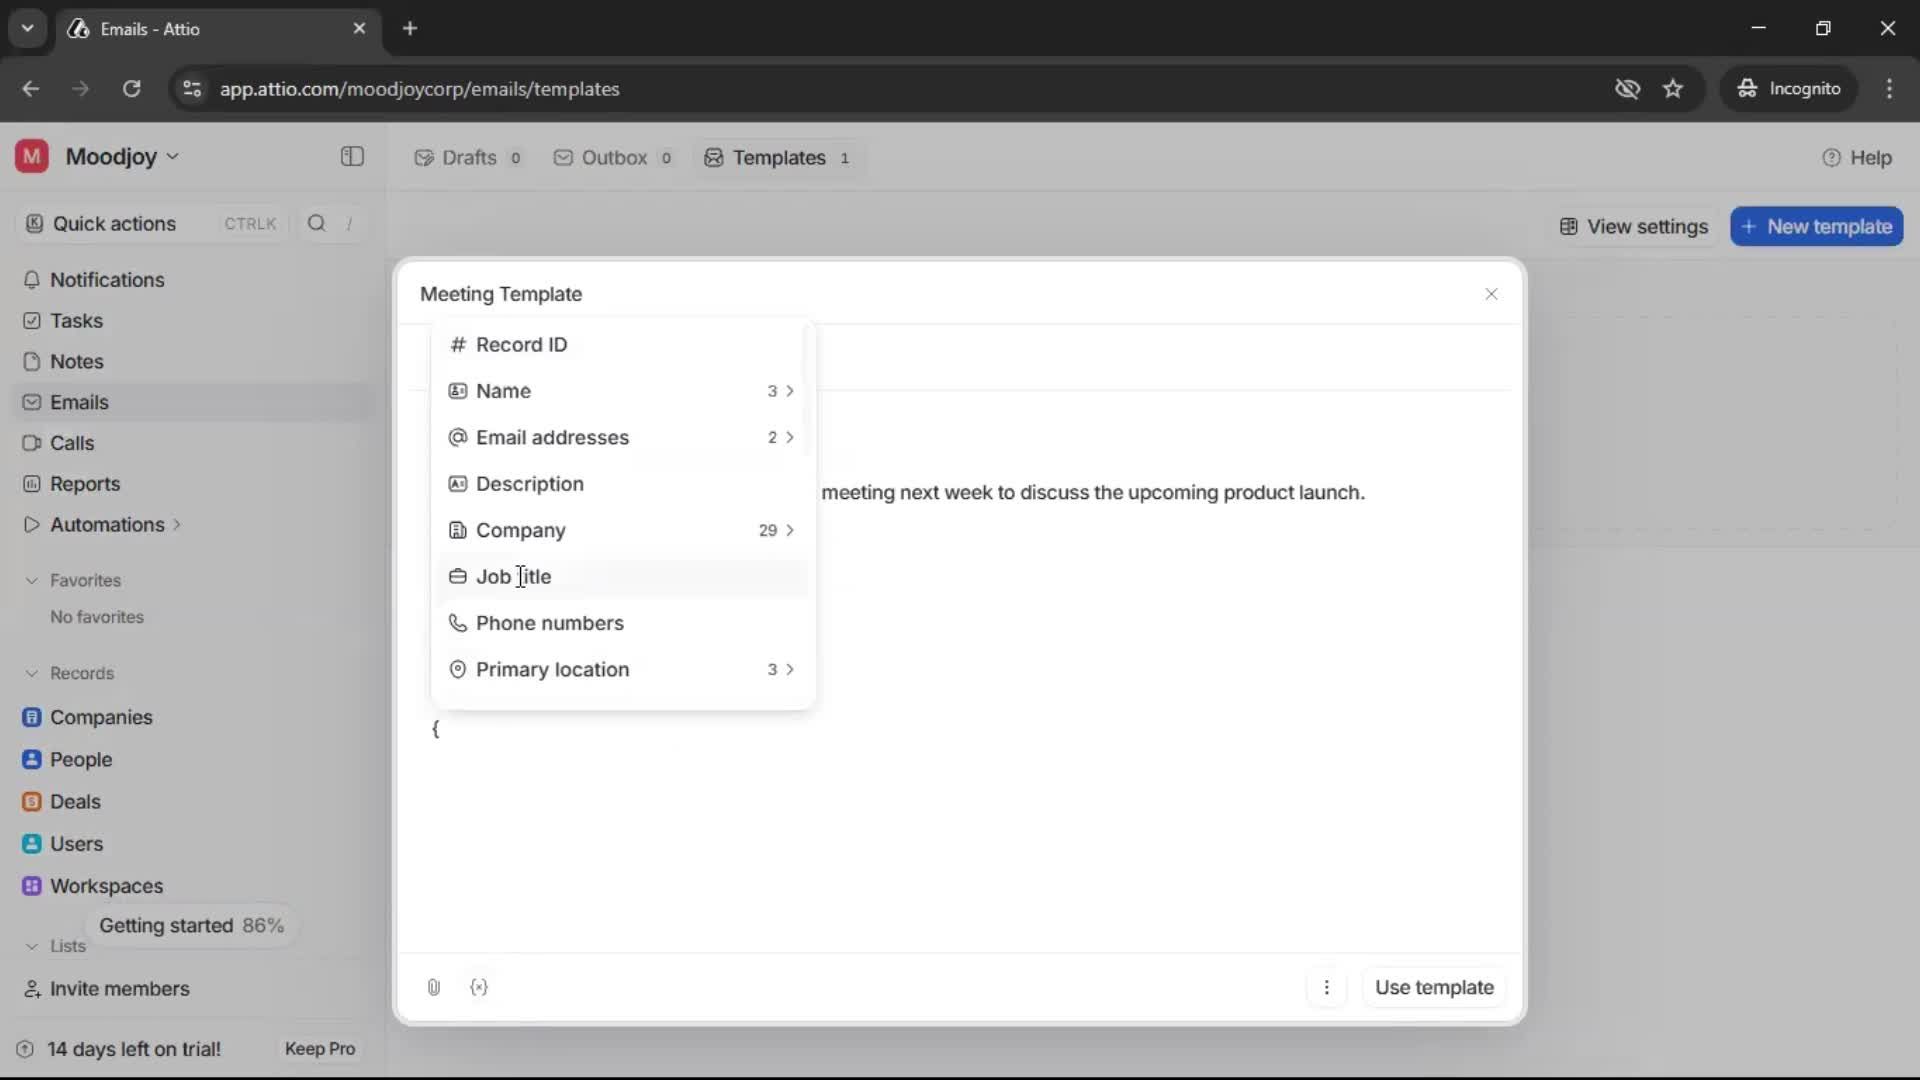Select Reports in the sidebar

(83, 484)
